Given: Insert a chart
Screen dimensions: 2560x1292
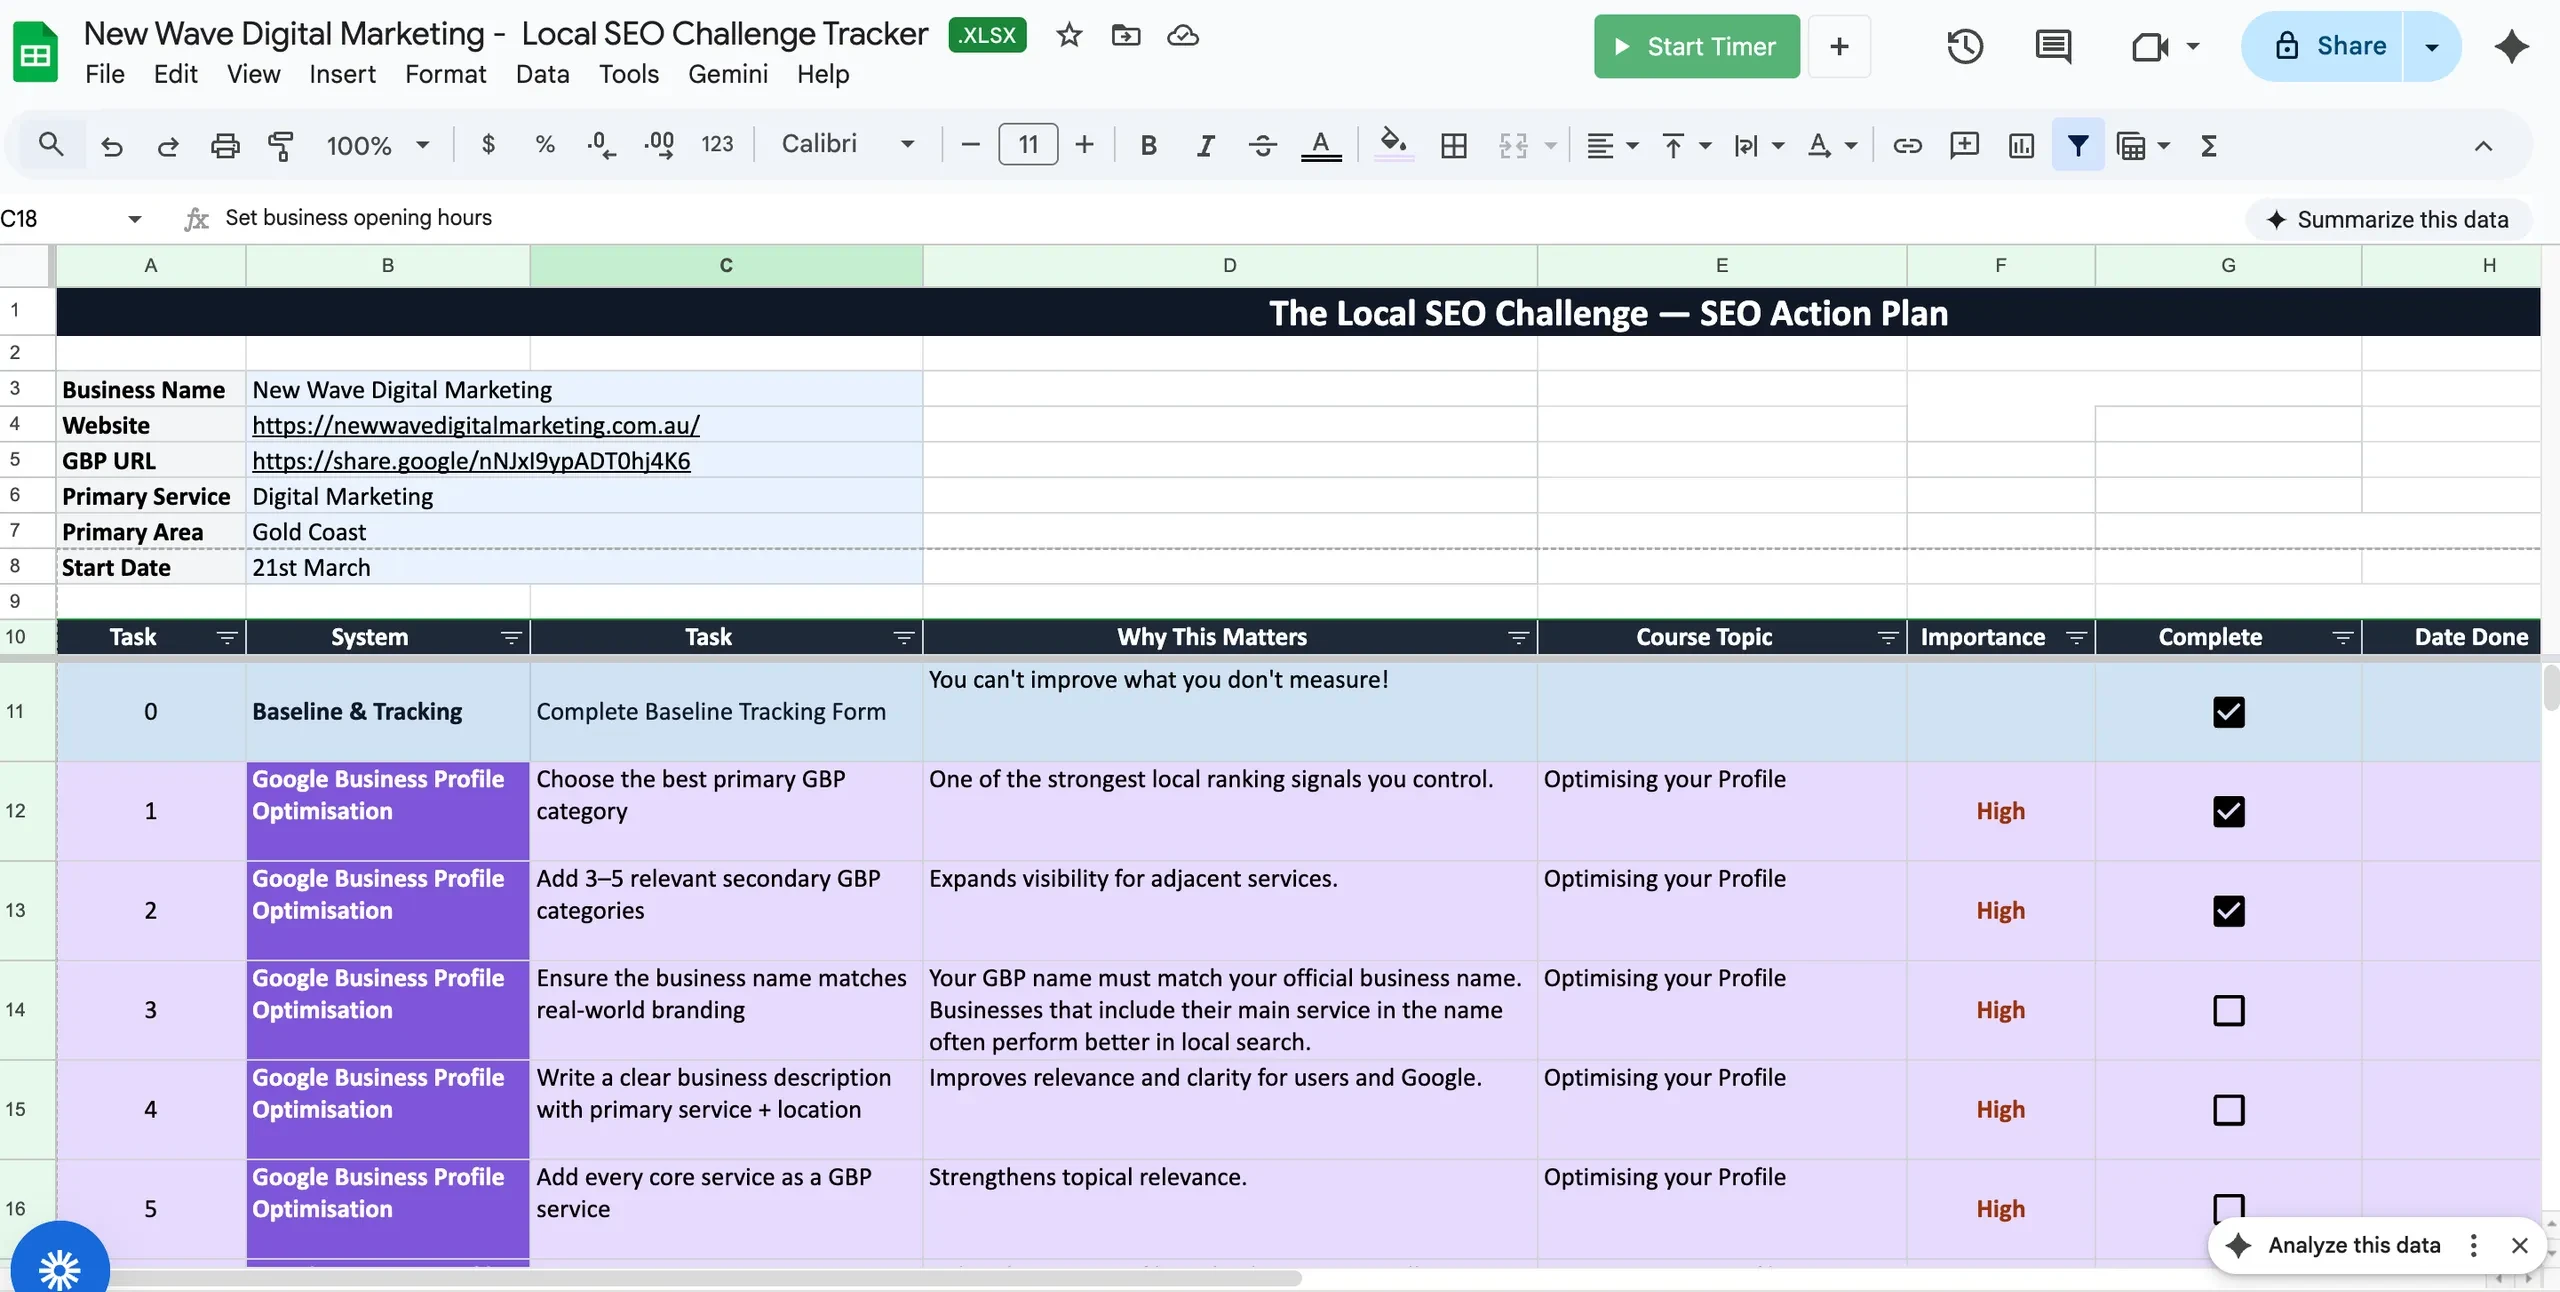Looking at the screenshot, I should [x=2021, y=146].
